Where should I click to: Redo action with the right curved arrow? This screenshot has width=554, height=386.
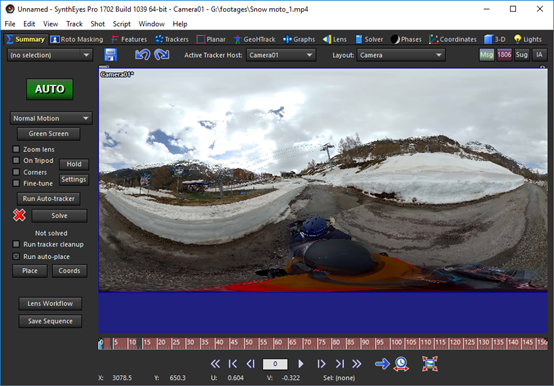coord(162,55)
